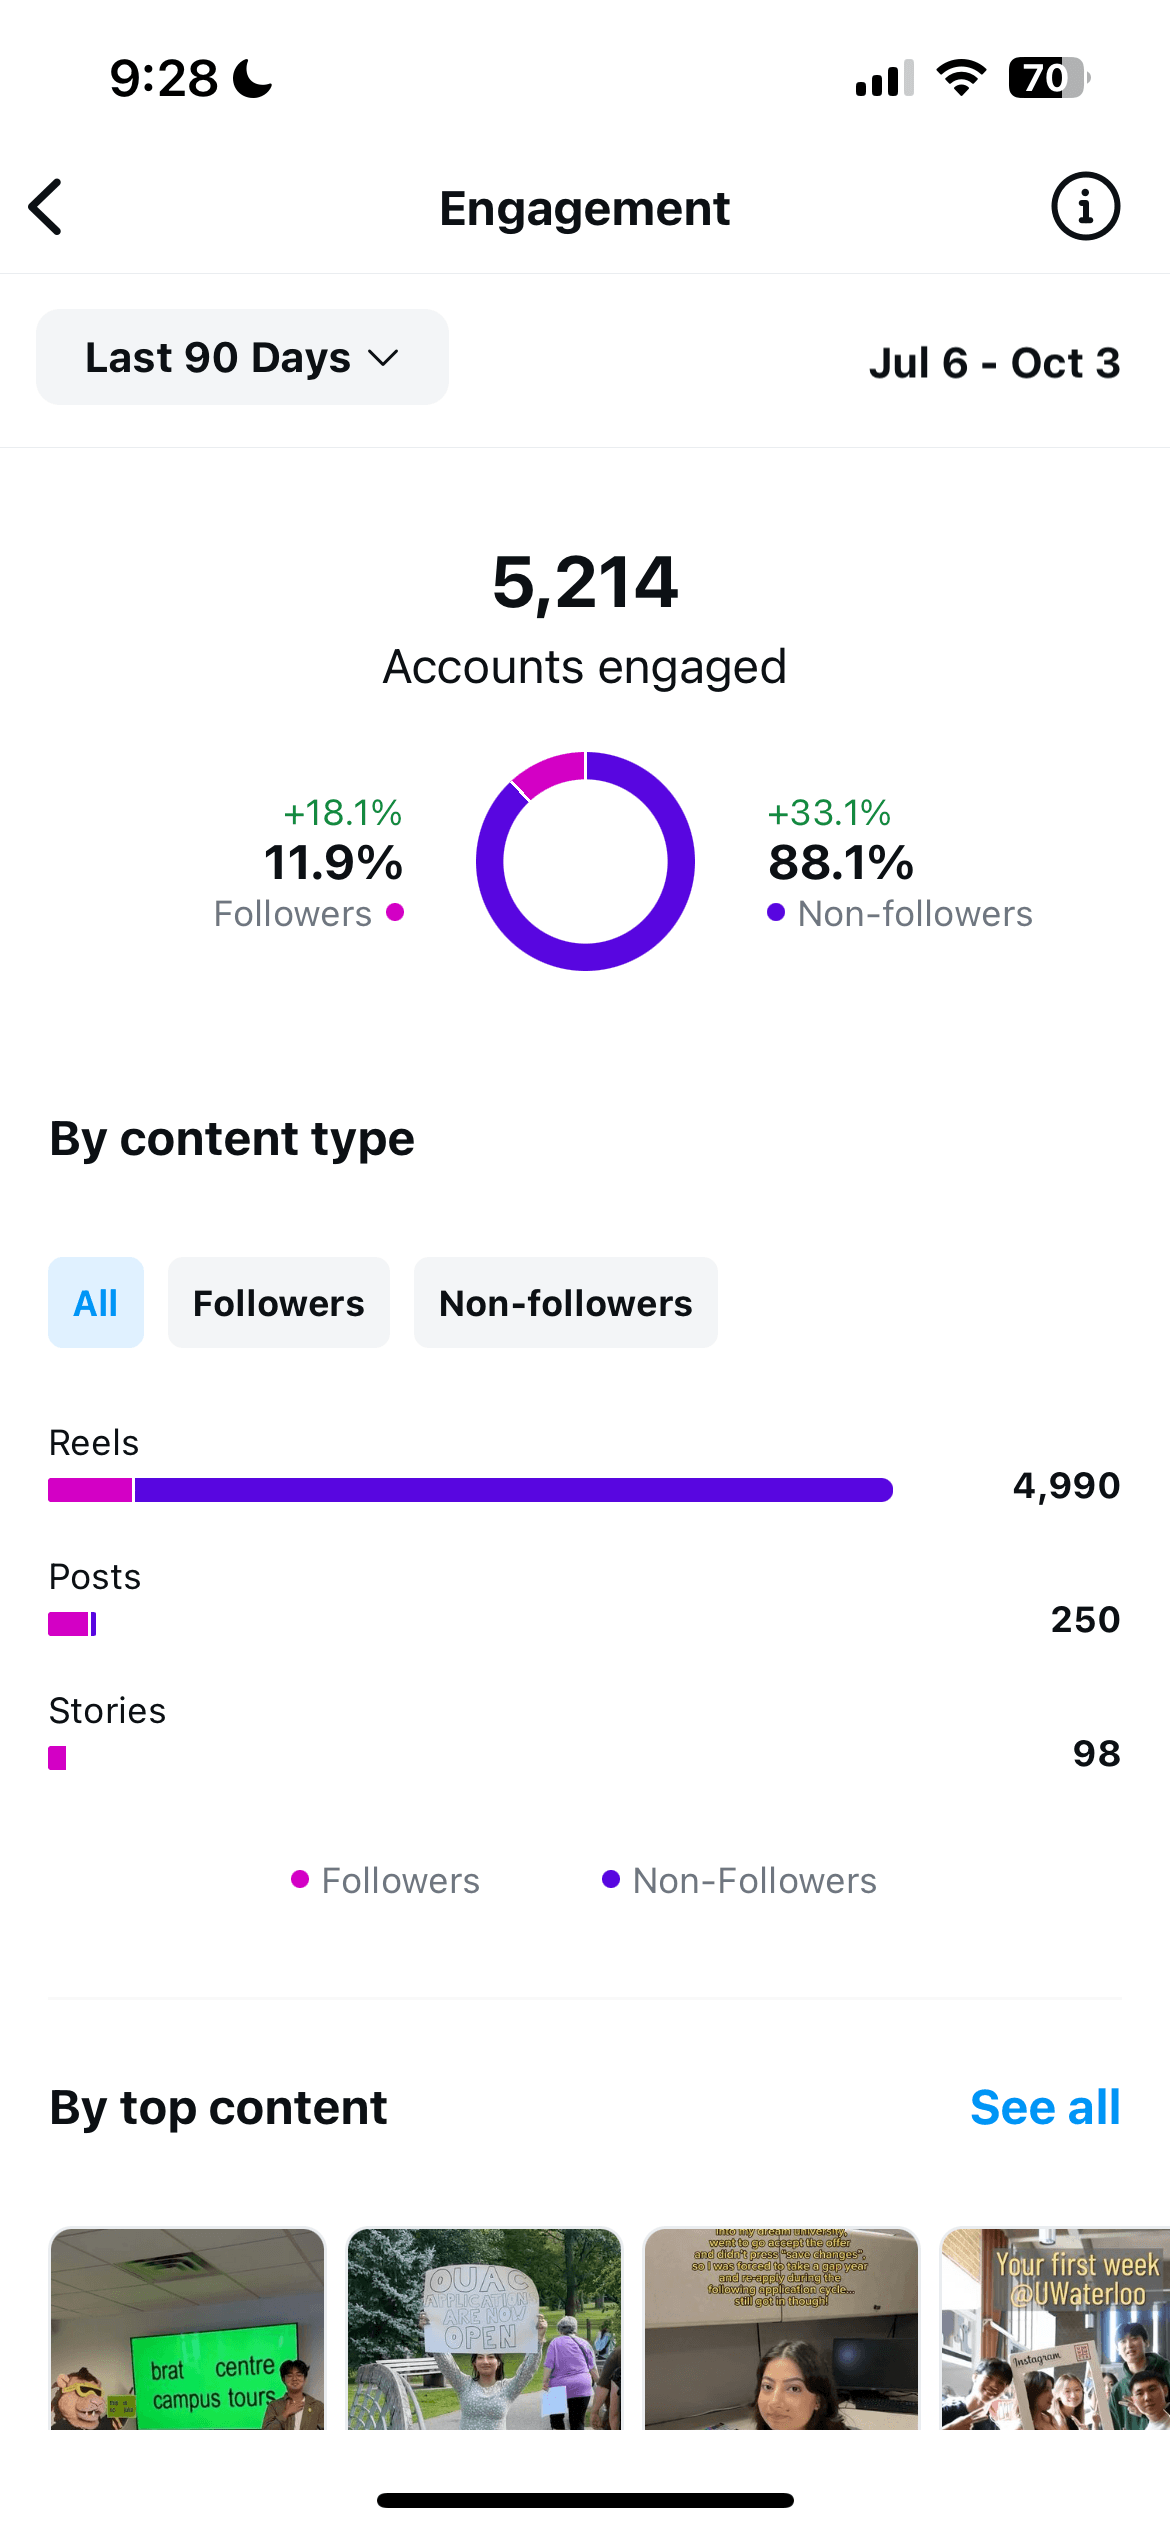Viewport: 1170px width, 2532px height.
Task: Switch to the Followers filter chip
Action: coord(279,1303)
